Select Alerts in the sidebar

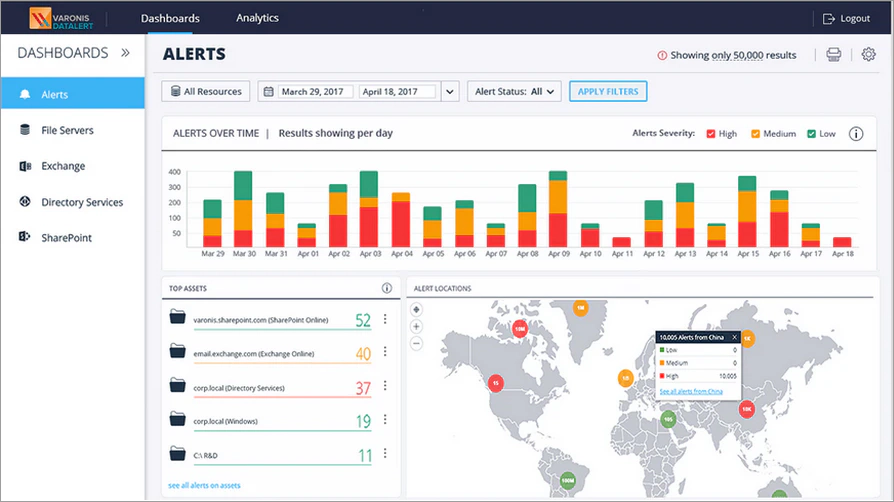click(x=72, y=93)
